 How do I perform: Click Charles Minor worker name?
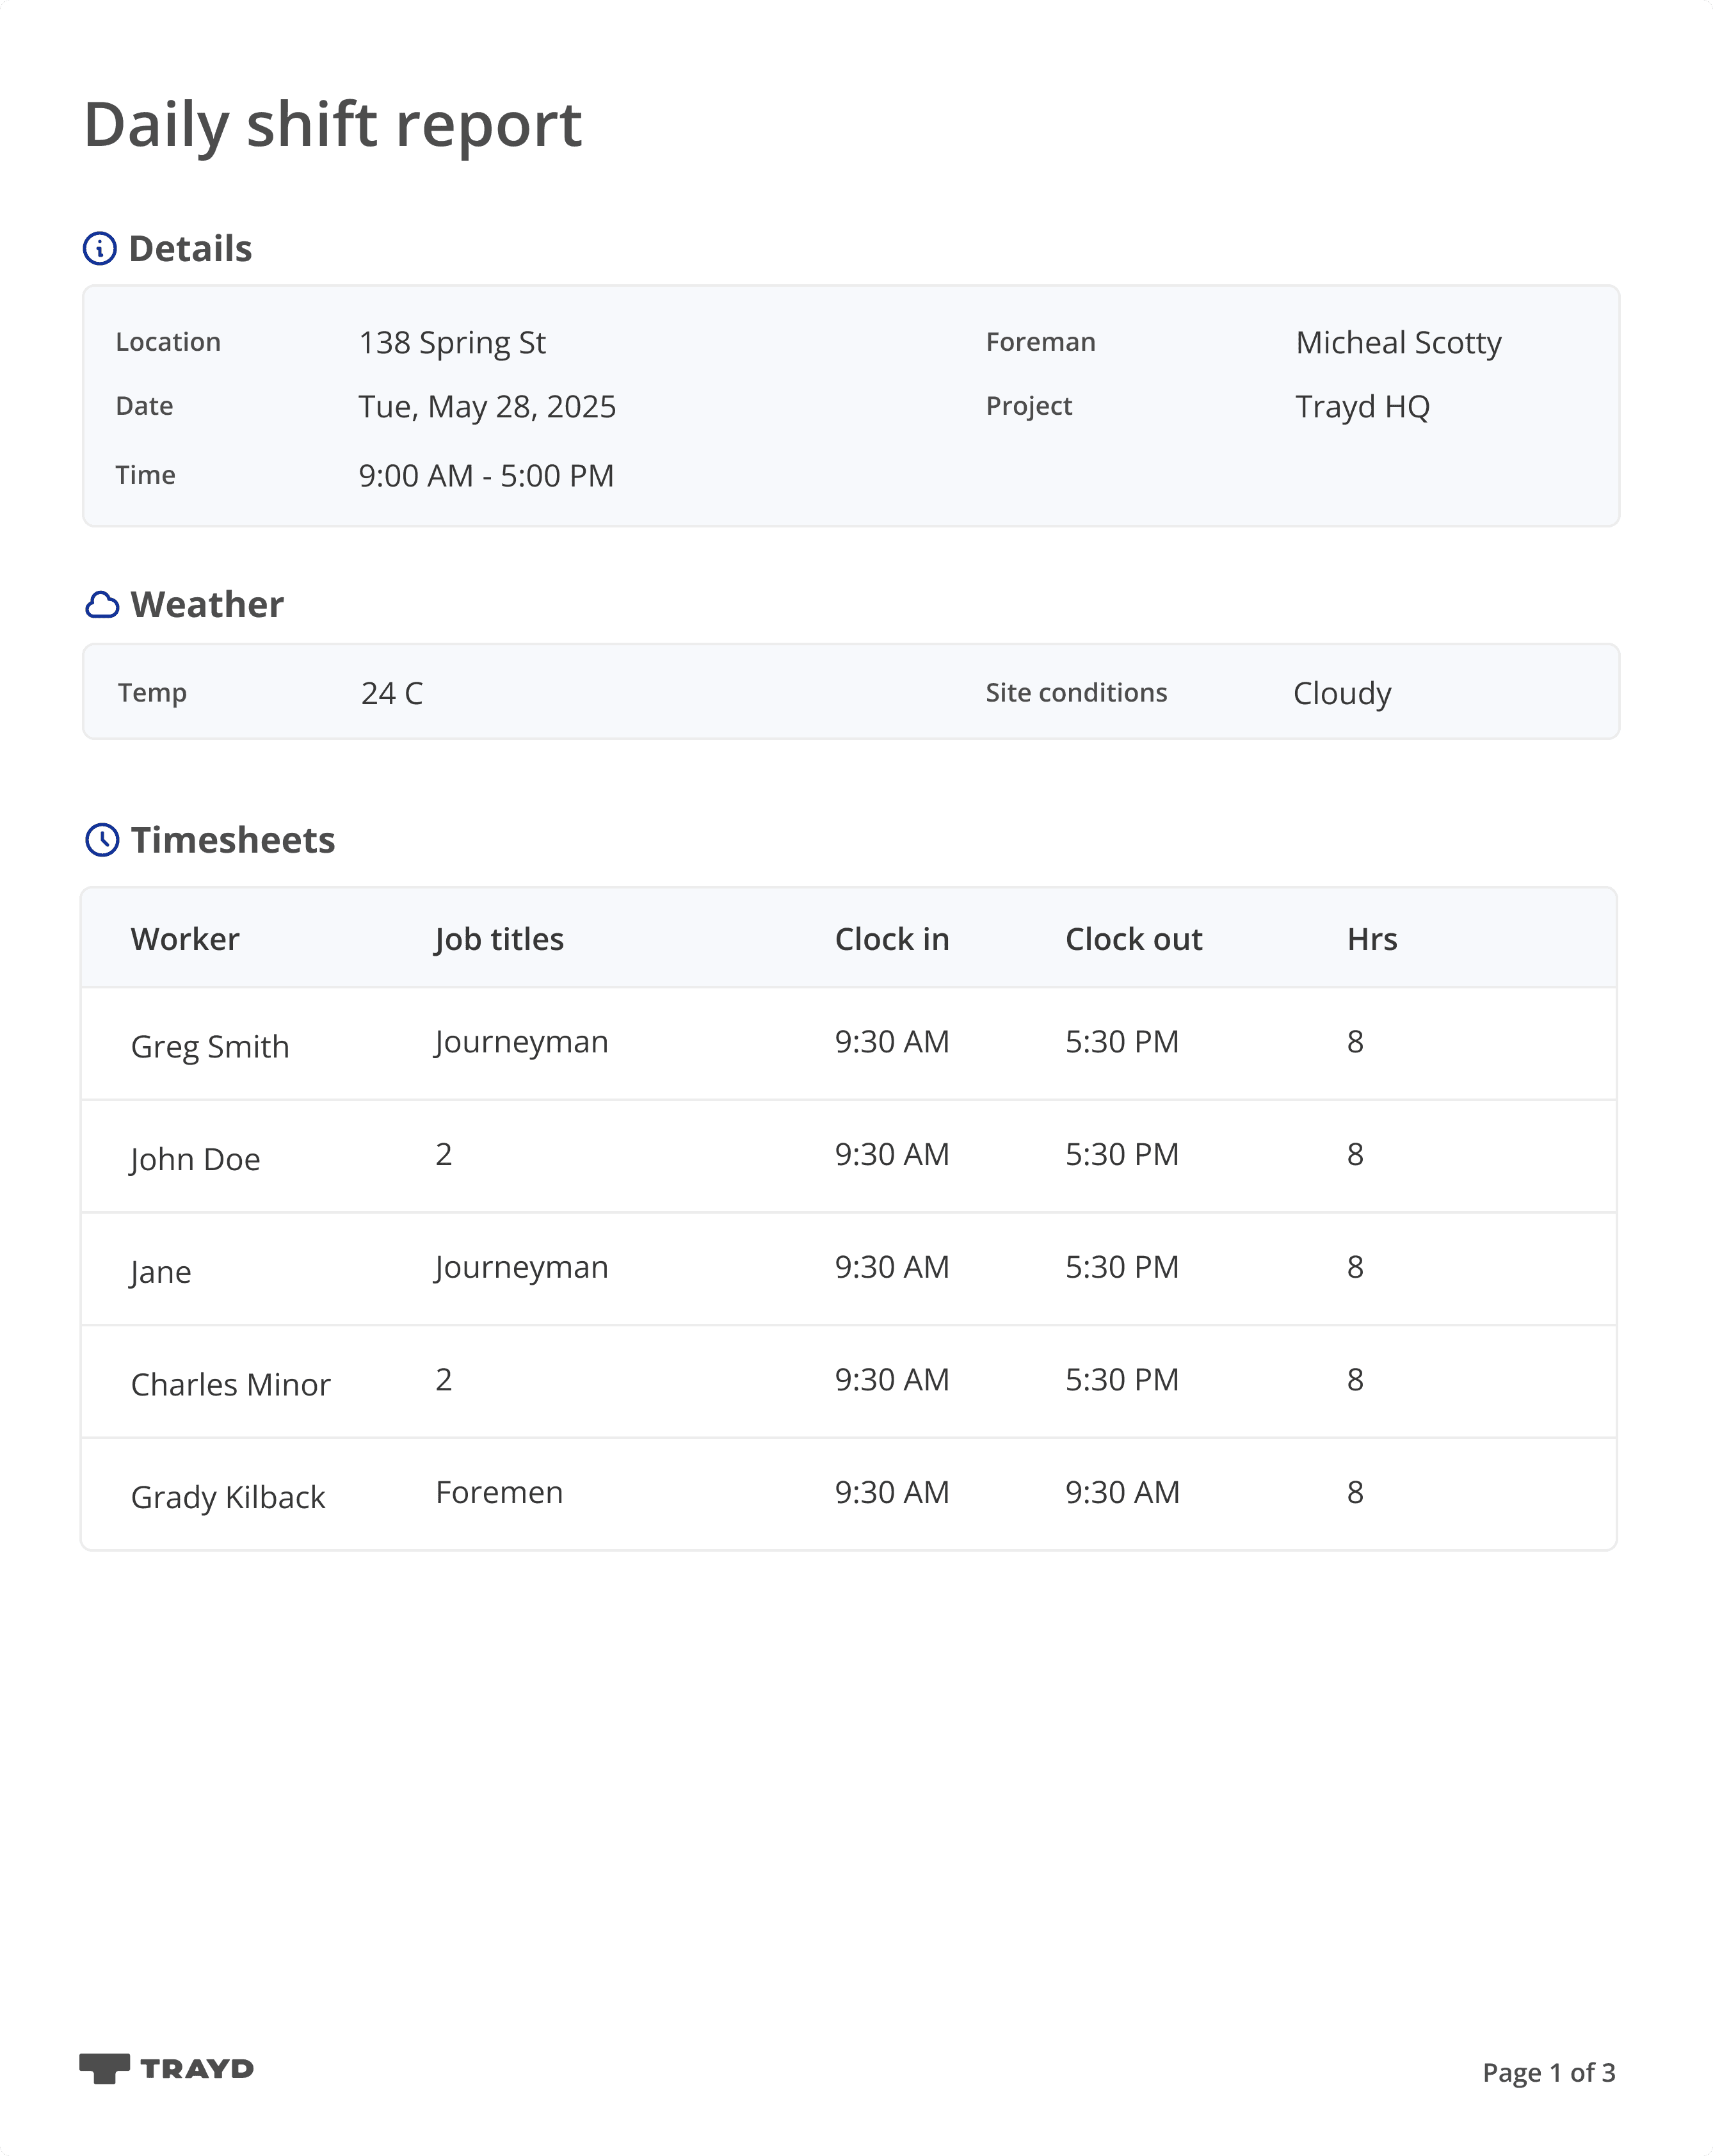(x=230, y=1384)
